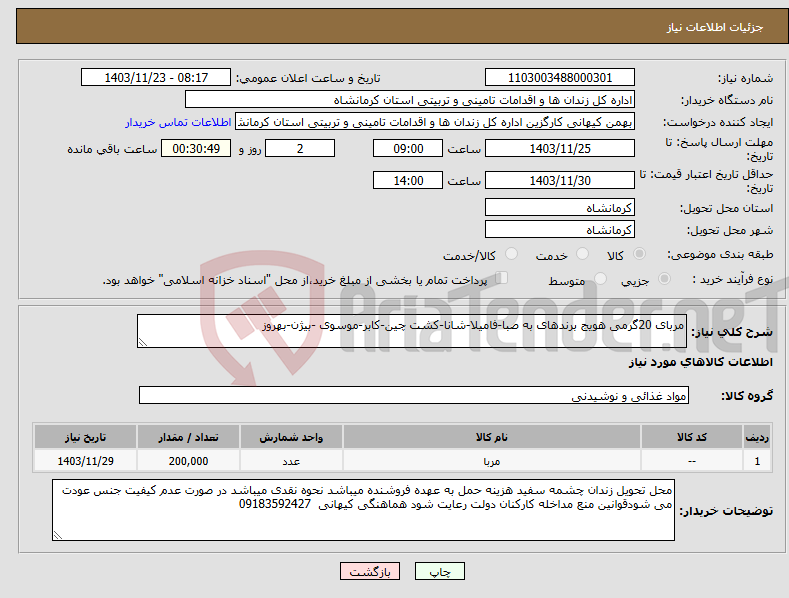The image size is (789, 598).
Task: Click the quantity cell 200,000
Action: pyautogui.click(x=188, y=461)
